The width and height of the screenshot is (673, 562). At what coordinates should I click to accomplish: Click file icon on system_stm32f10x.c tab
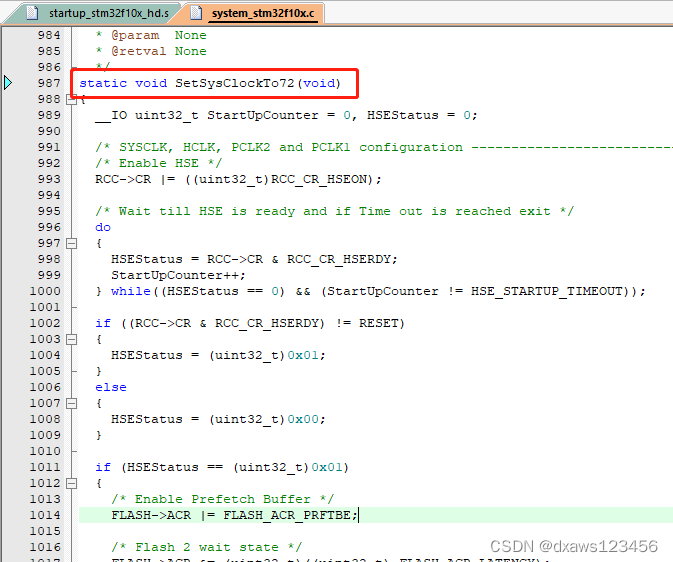(x=196, y=13)
